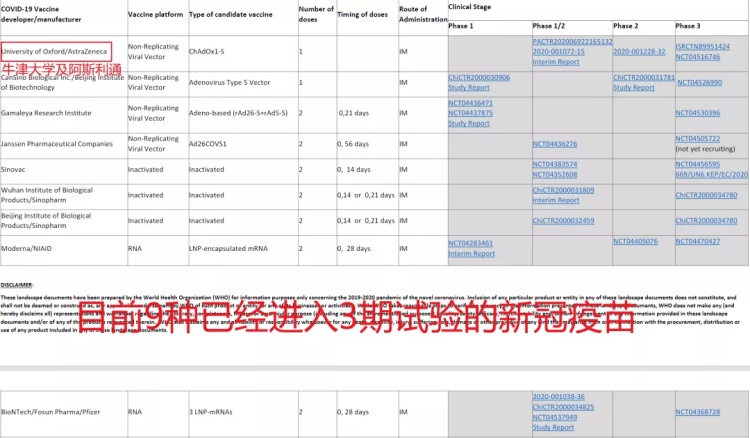Open NCT04526990 CanSino Phase 3 link
The height and width of the screenshot is (438, 750).
pos(700,82)
